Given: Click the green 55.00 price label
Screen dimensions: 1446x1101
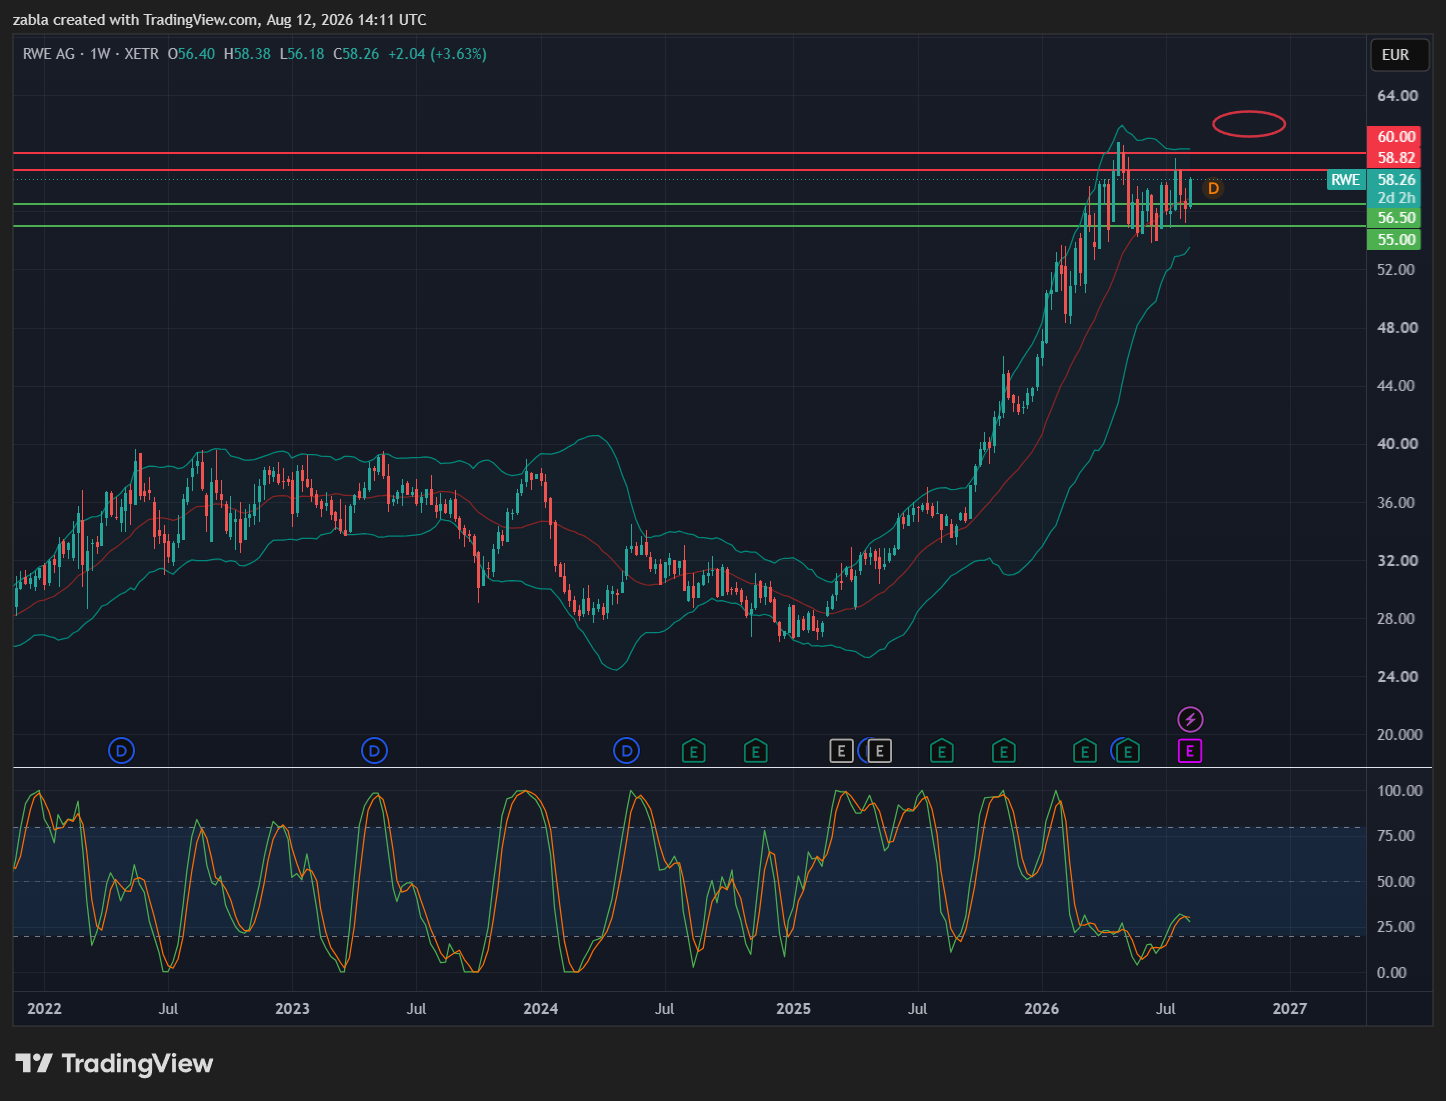Looking at the screenshot, I should (1394, 240).
